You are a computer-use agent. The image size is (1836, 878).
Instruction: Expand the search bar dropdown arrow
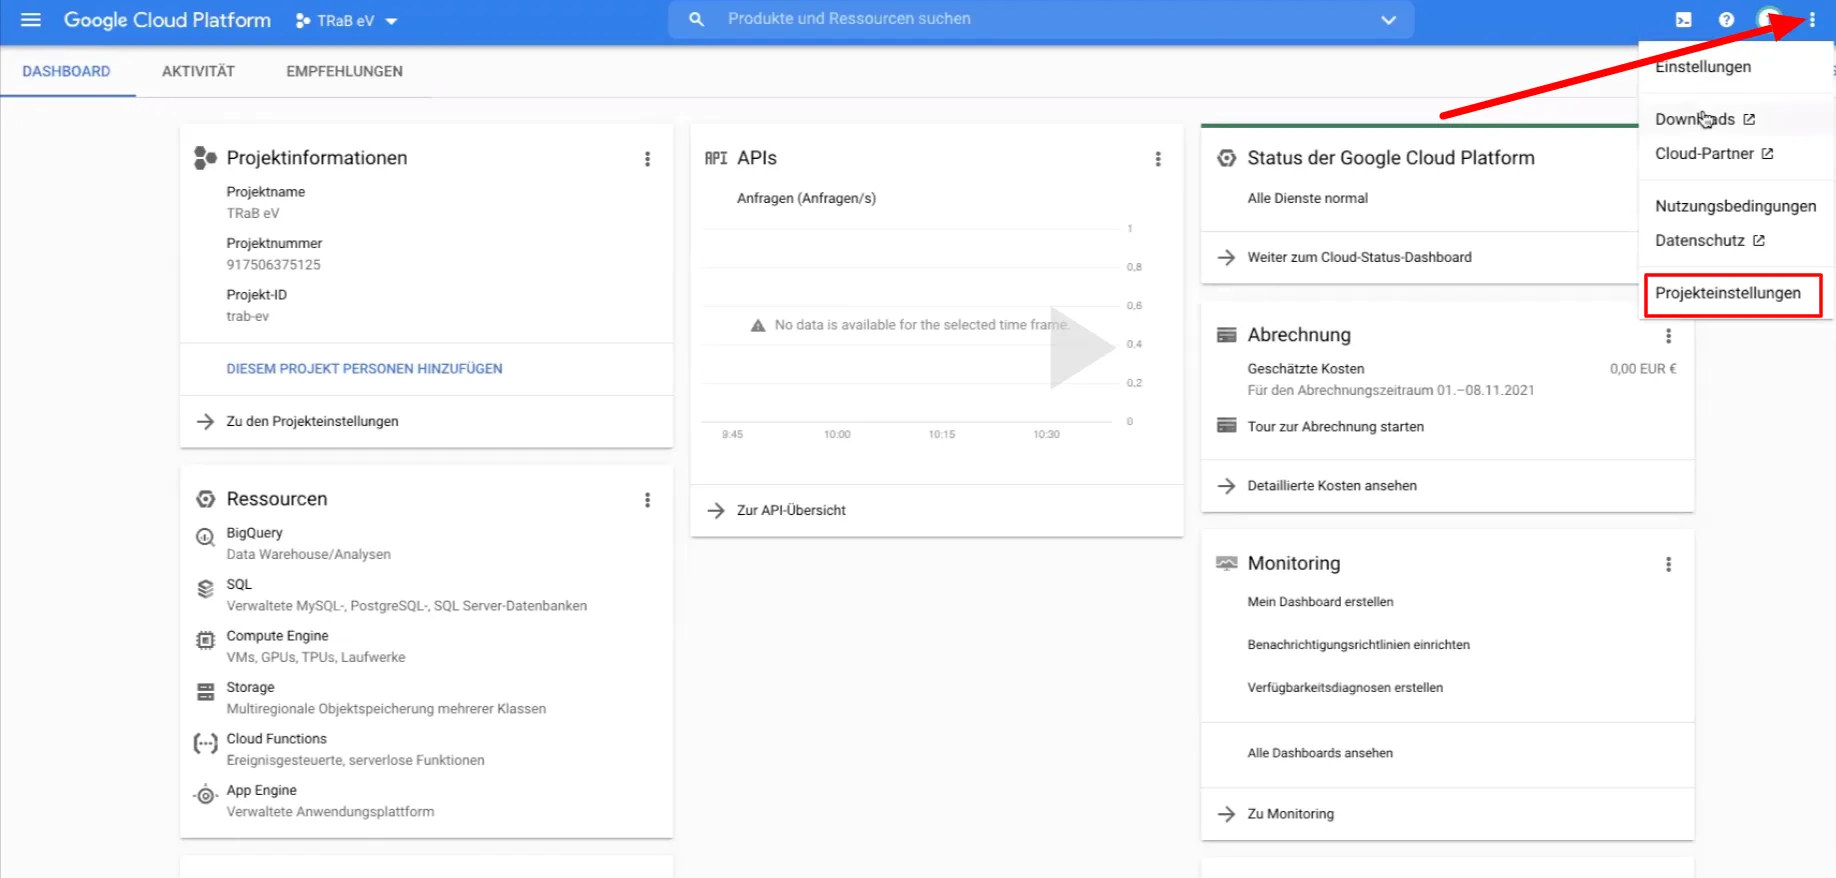tap(1388, 20)
